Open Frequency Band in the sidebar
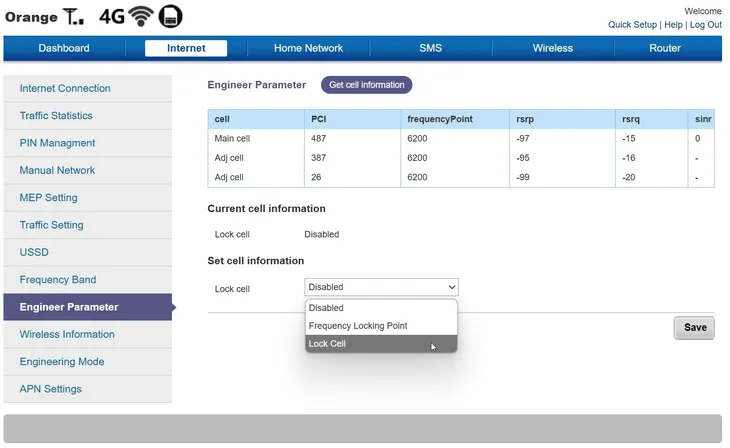The image size is (730, 448). pyautogui.click(x=58, y=280)
